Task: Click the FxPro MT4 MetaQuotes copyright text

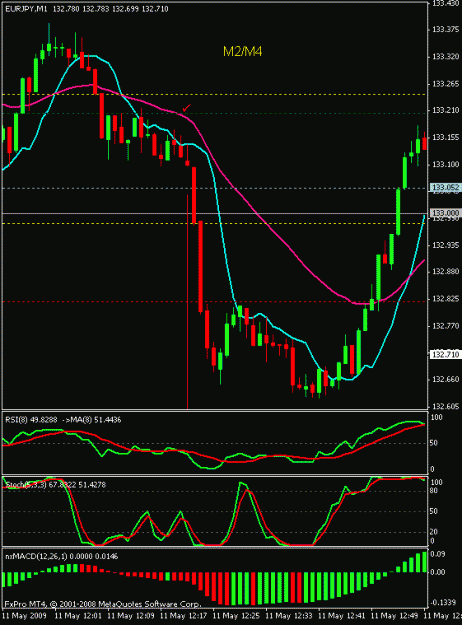Action: (x=103, y=604)
